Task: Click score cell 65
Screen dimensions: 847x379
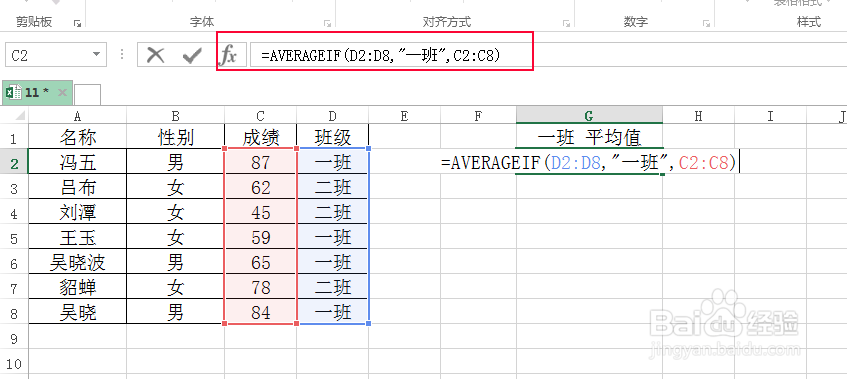Action: click(x=260, y=262)
